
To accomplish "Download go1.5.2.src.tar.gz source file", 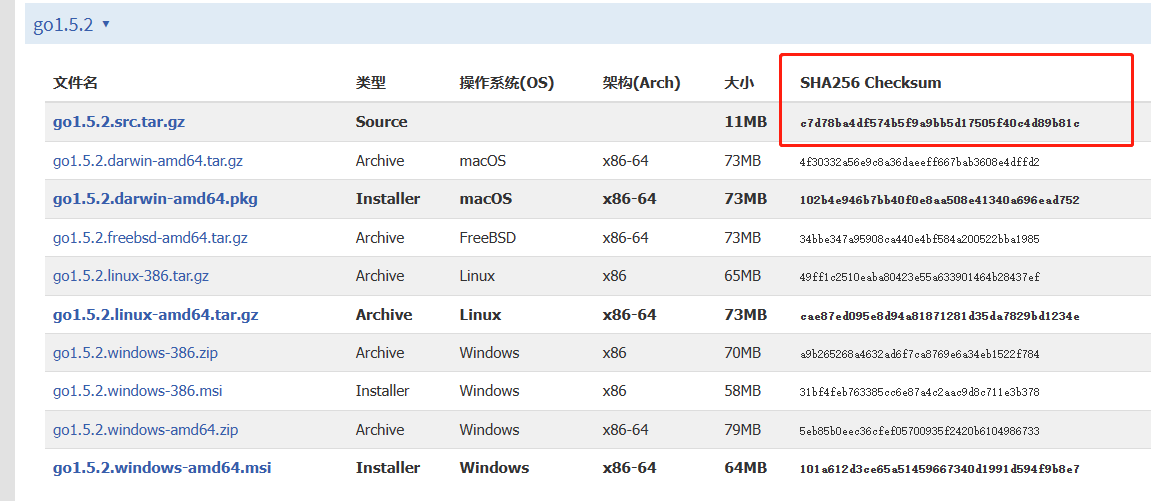I will [x=118, y=122].
